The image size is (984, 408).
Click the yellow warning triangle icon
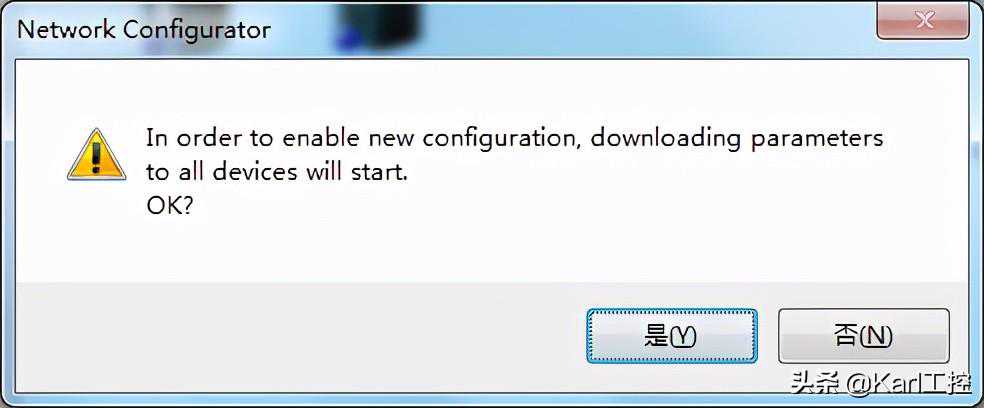pos(97,155)
